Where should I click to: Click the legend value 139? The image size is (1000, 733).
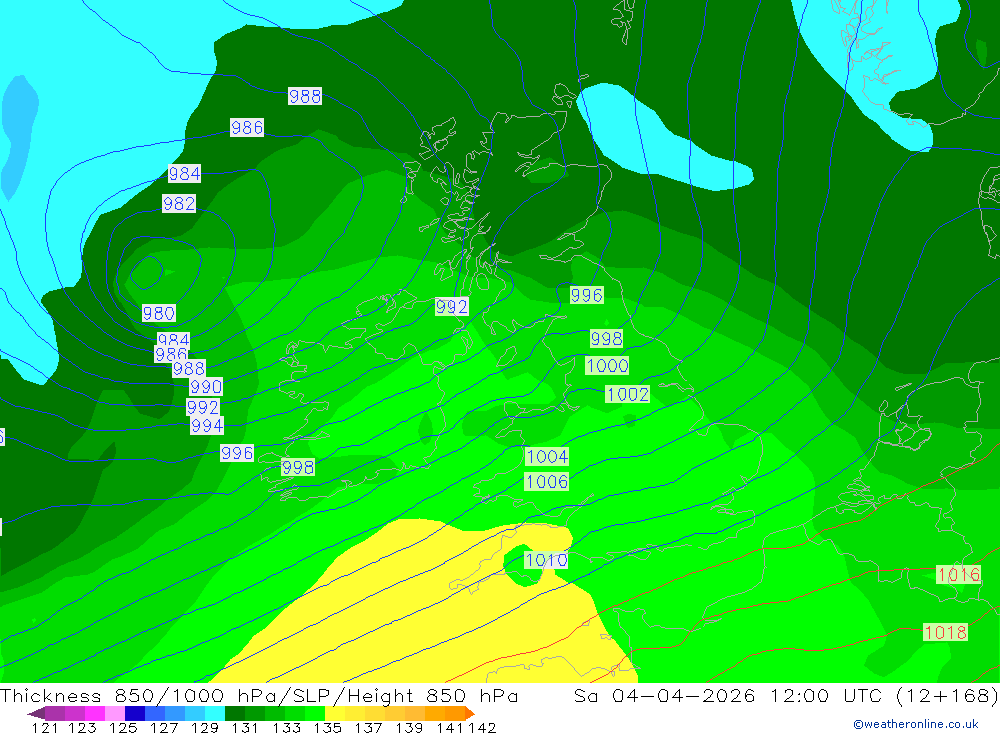point(409,728)
